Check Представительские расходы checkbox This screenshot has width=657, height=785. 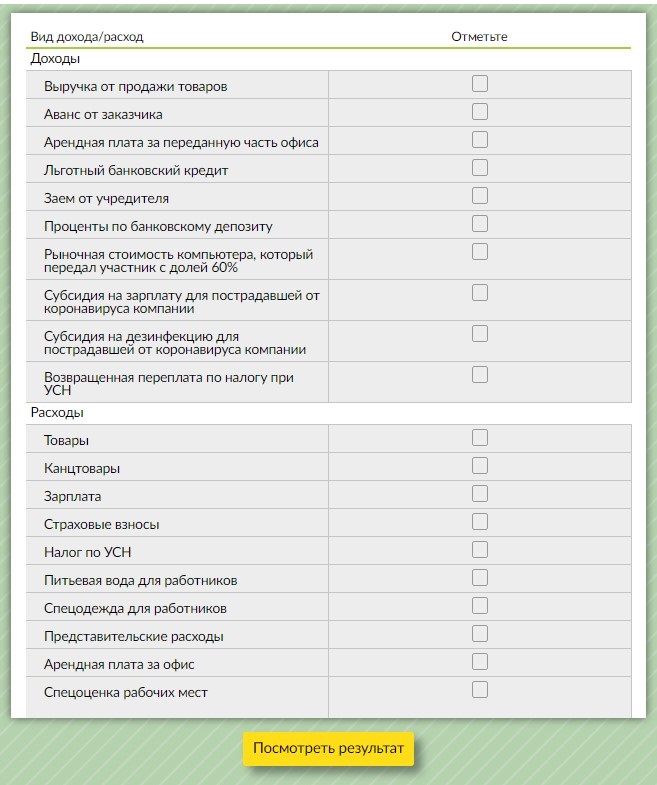click(480, 634)
